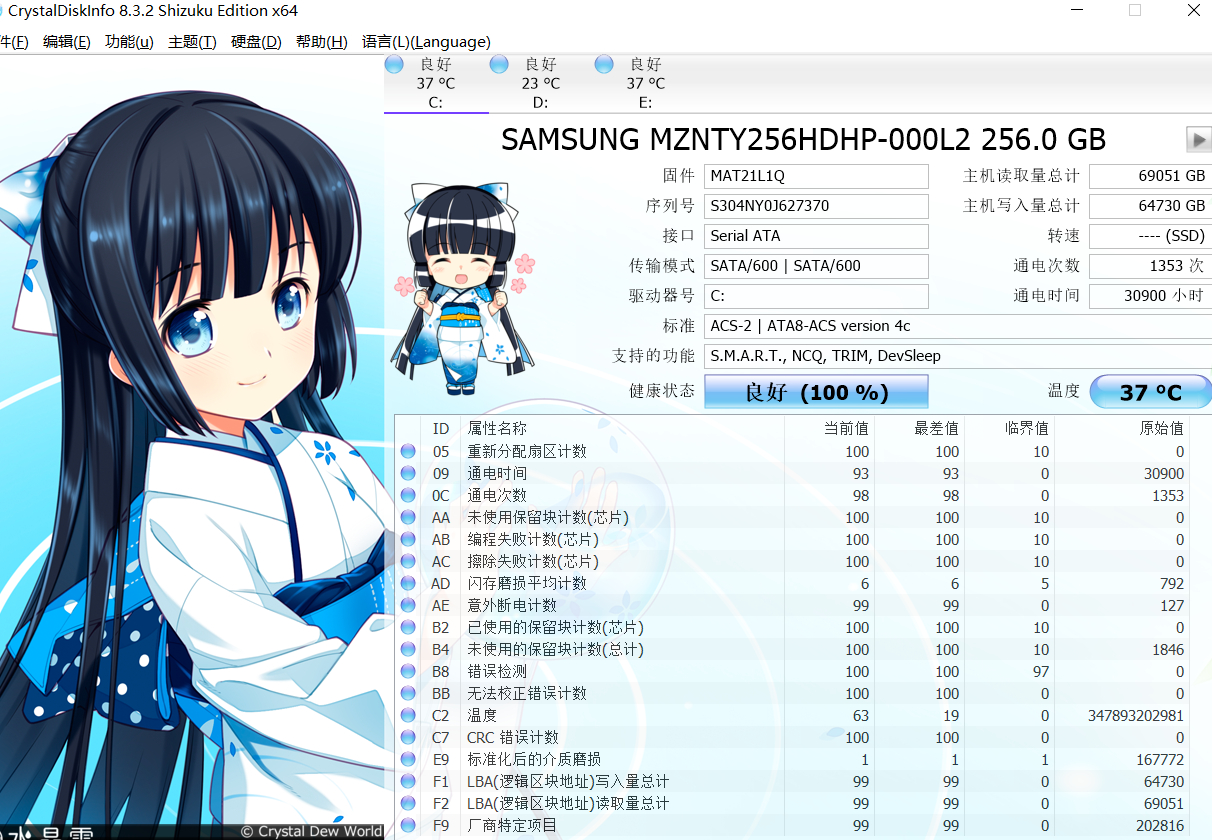Click the 良好 (100 %) health status button

[x=816, y=392]
